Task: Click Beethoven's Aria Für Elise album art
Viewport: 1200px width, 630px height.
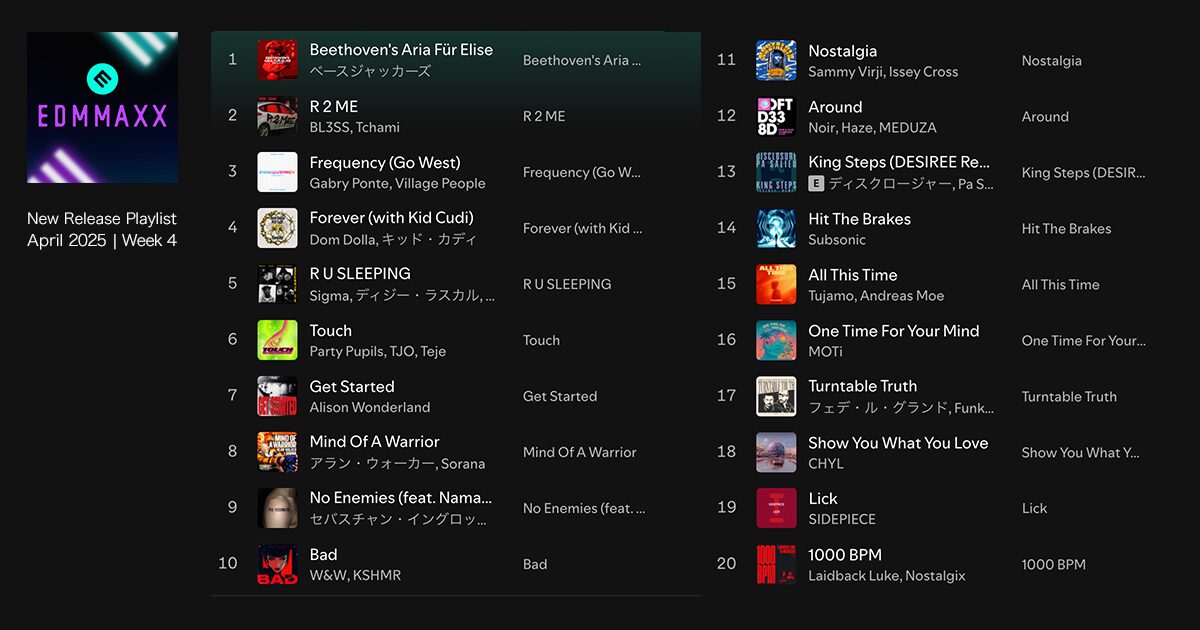Action: pyautogui.click(x=277, y=60)
